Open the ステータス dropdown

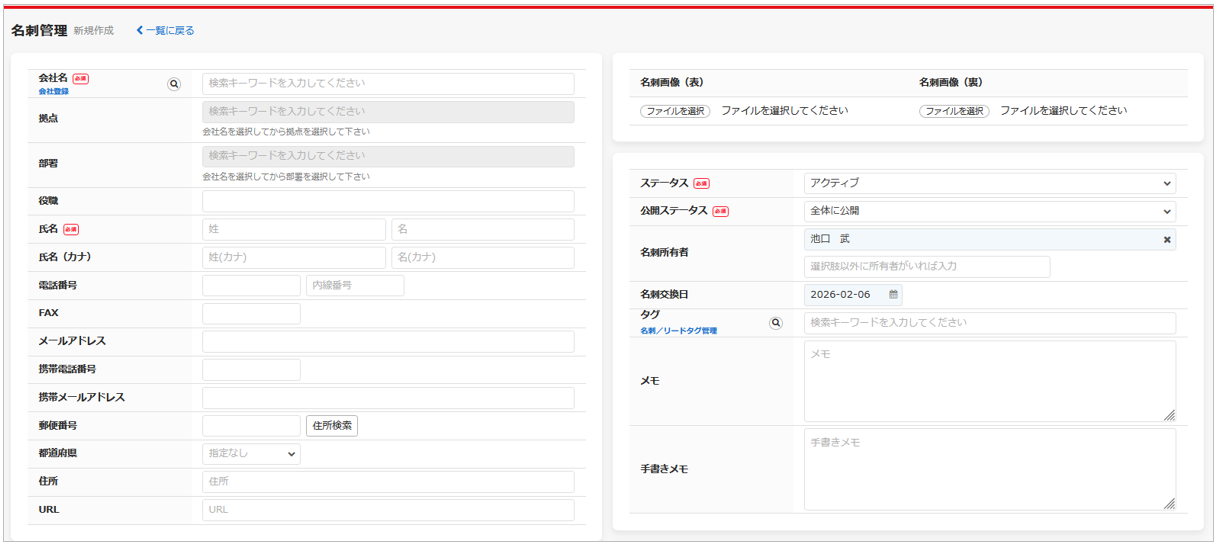point(989,184)
